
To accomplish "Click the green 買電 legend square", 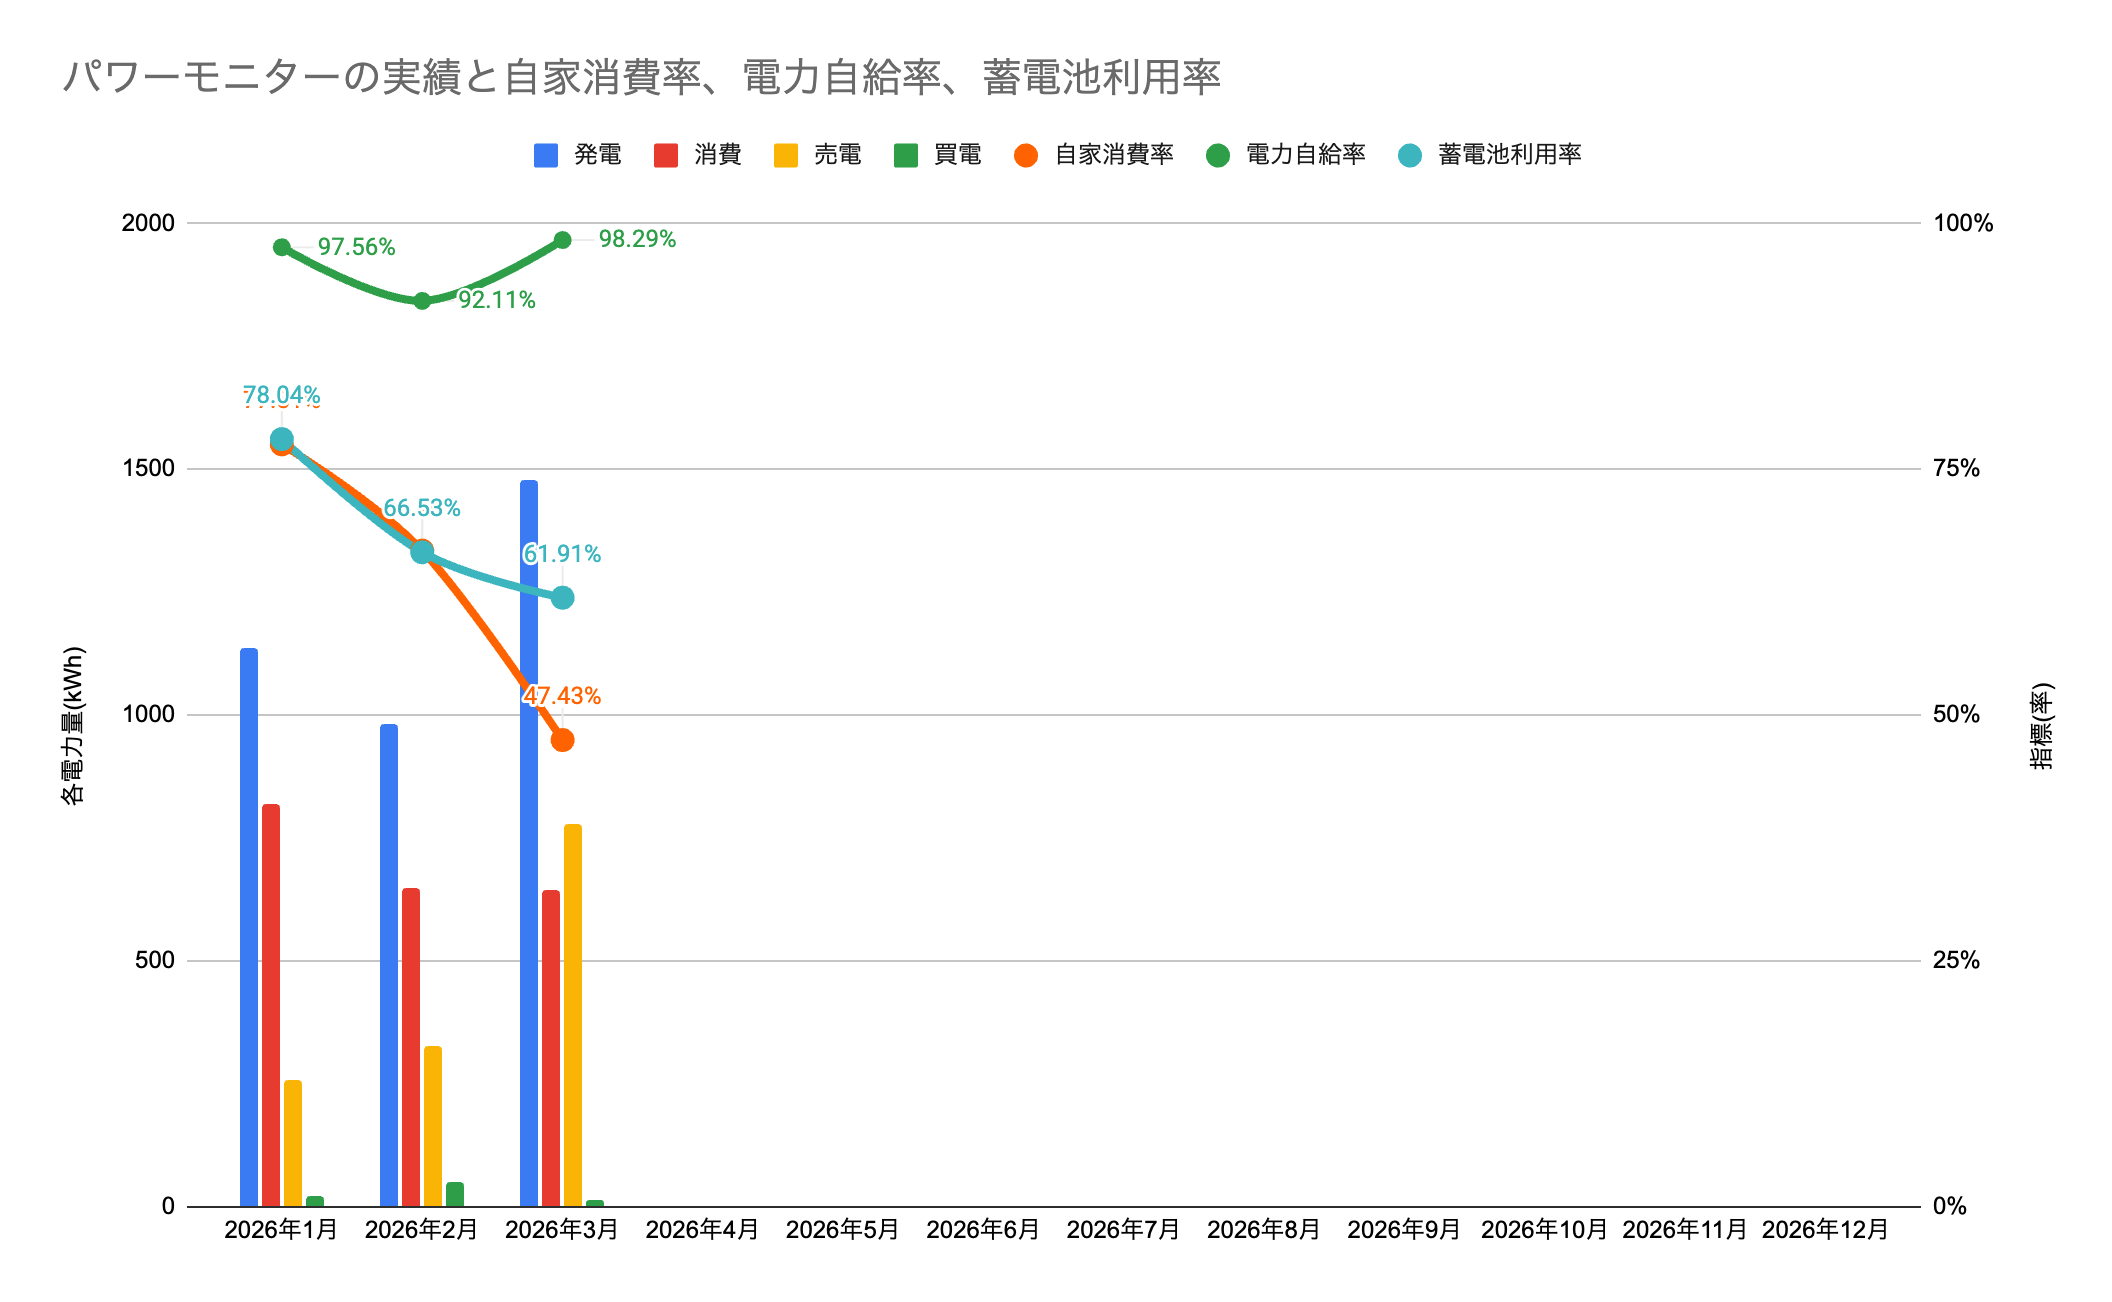I will click(x=905, y=156).
